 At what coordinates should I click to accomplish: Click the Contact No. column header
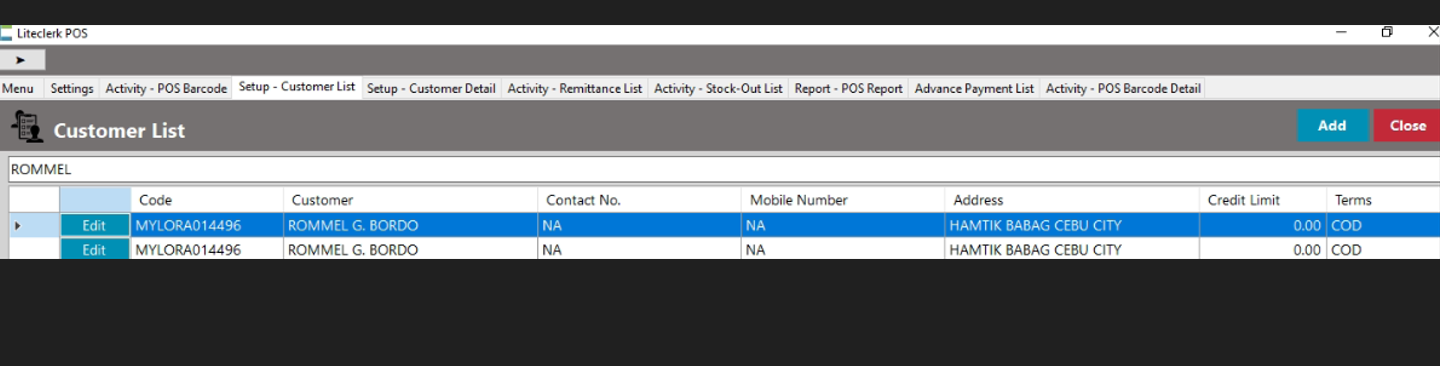coord(639,200)
